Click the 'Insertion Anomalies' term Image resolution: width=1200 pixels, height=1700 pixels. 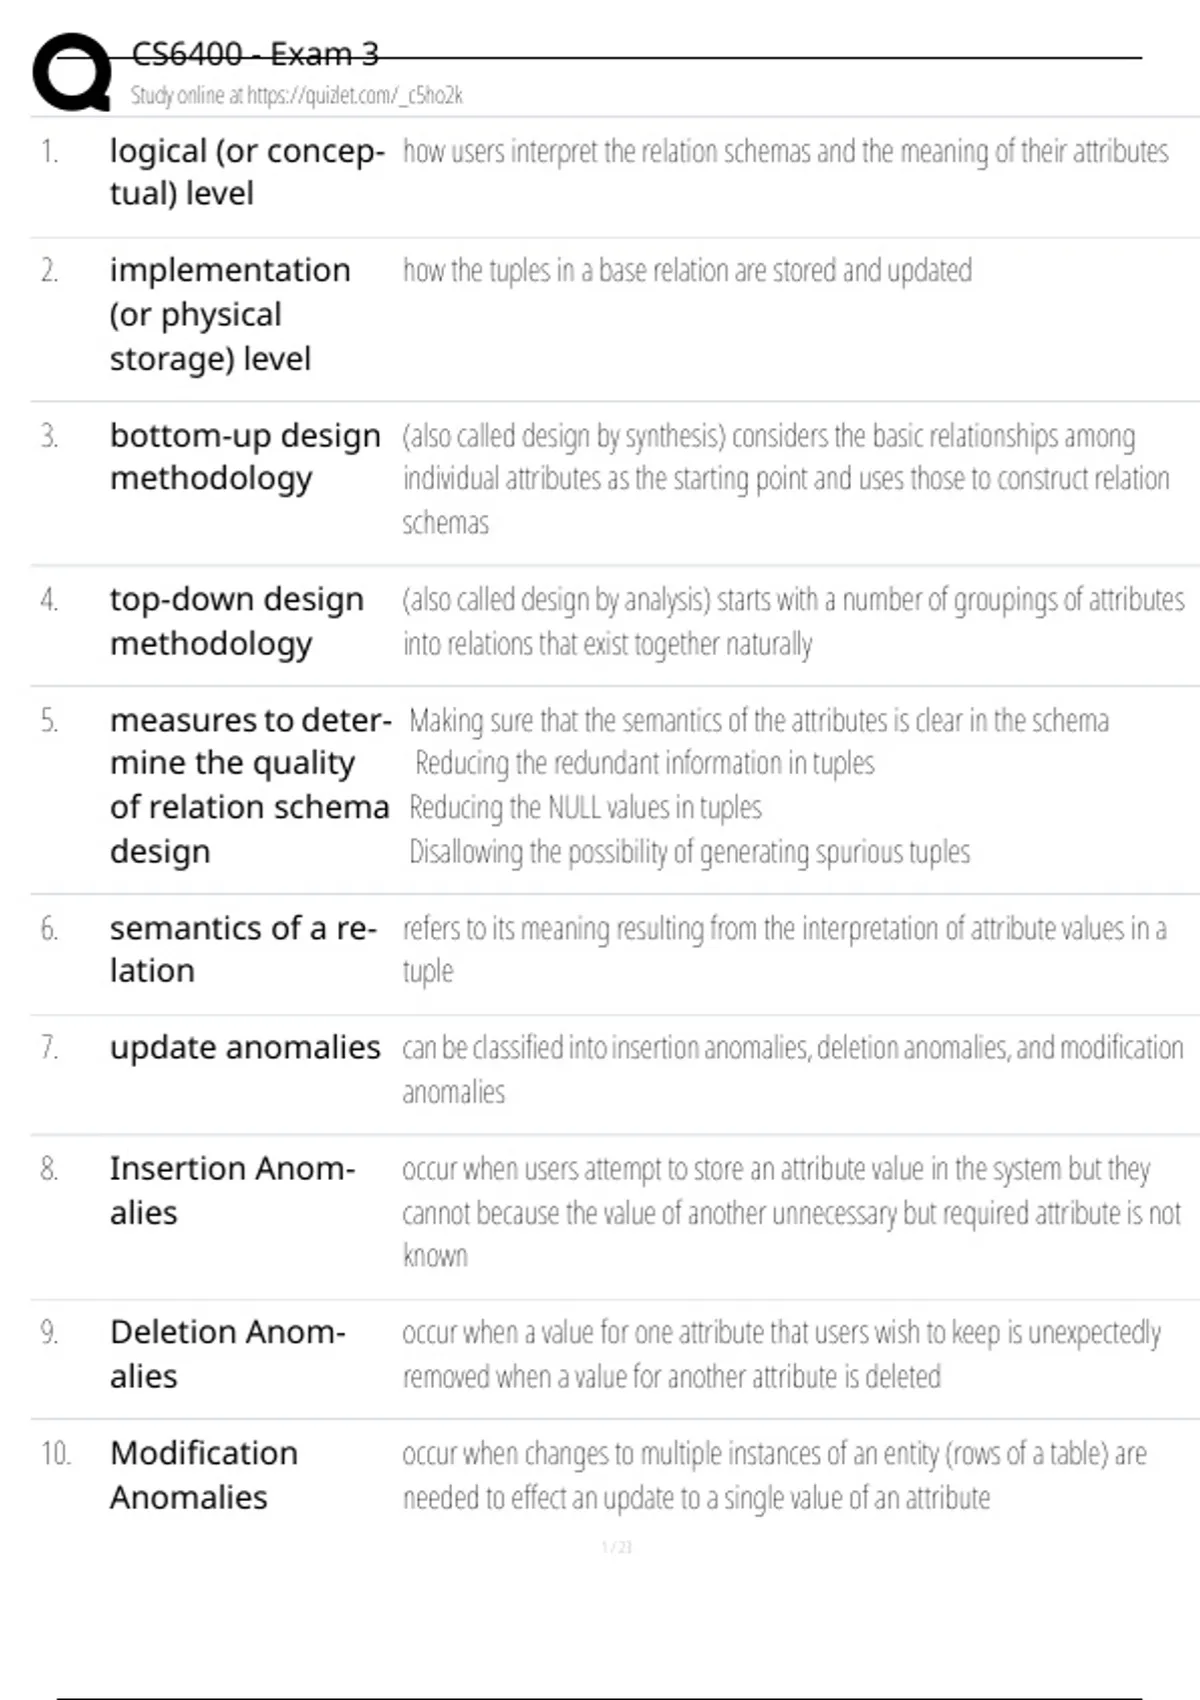click(232, 1190)
